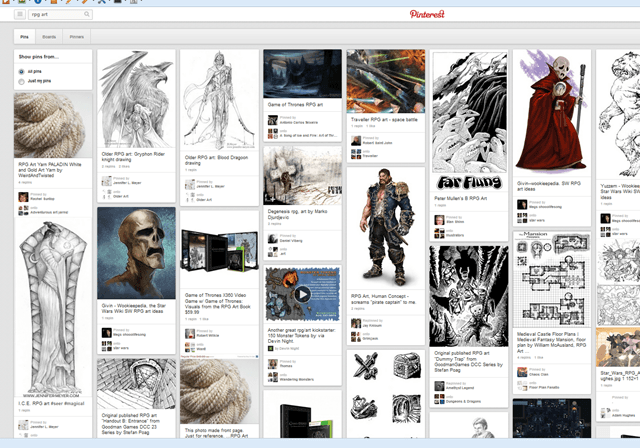
Task: Open the hamburger categories menu
Action: tap(20, 15)
